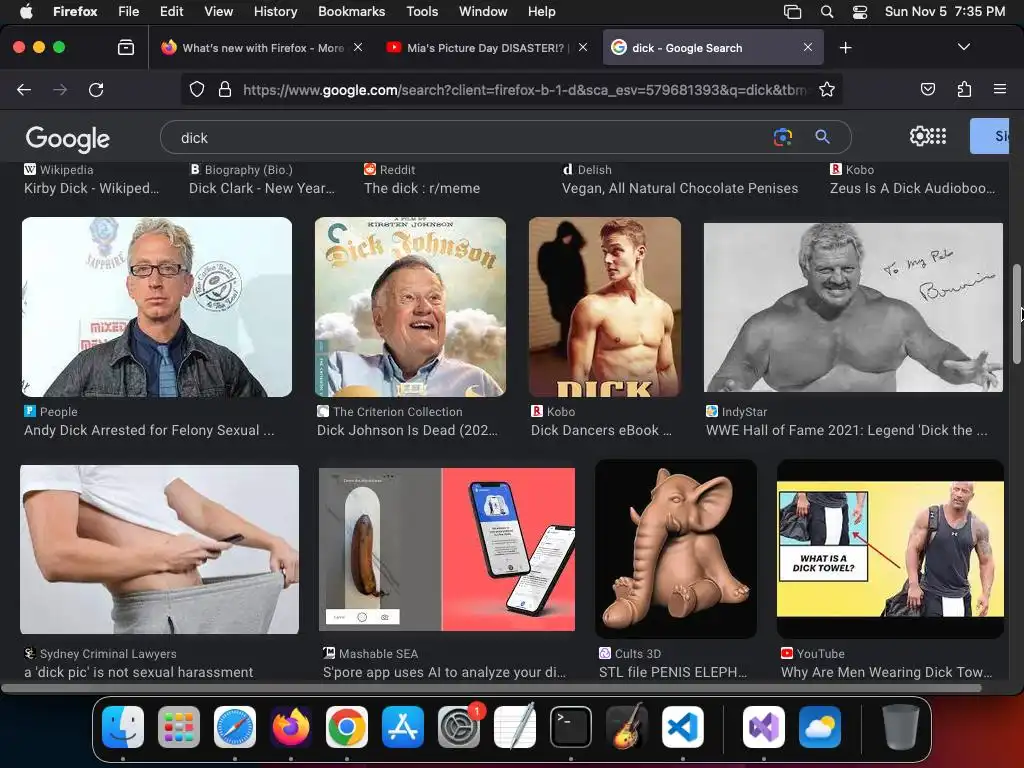The height and width of the screenshot is (768, 1024).
Task: Open TextEdit from the Dock
Action: pos(515,727)
